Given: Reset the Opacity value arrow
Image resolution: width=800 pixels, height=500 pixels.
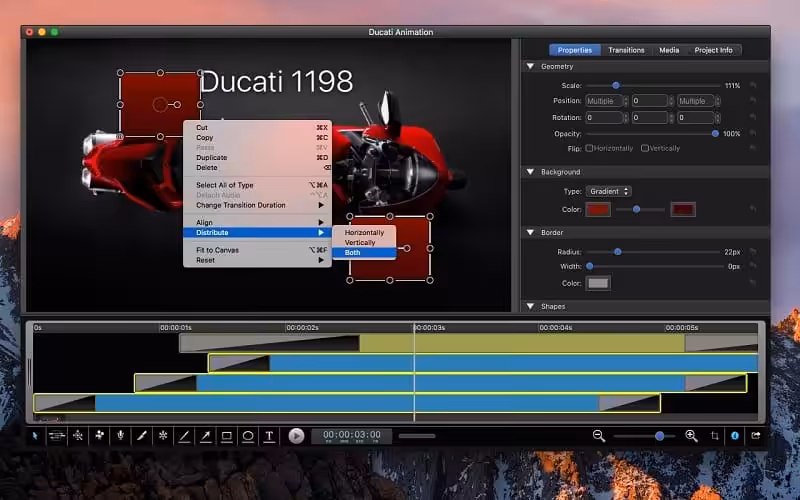Looking at the screenshot, I should (x=753, y=134).
